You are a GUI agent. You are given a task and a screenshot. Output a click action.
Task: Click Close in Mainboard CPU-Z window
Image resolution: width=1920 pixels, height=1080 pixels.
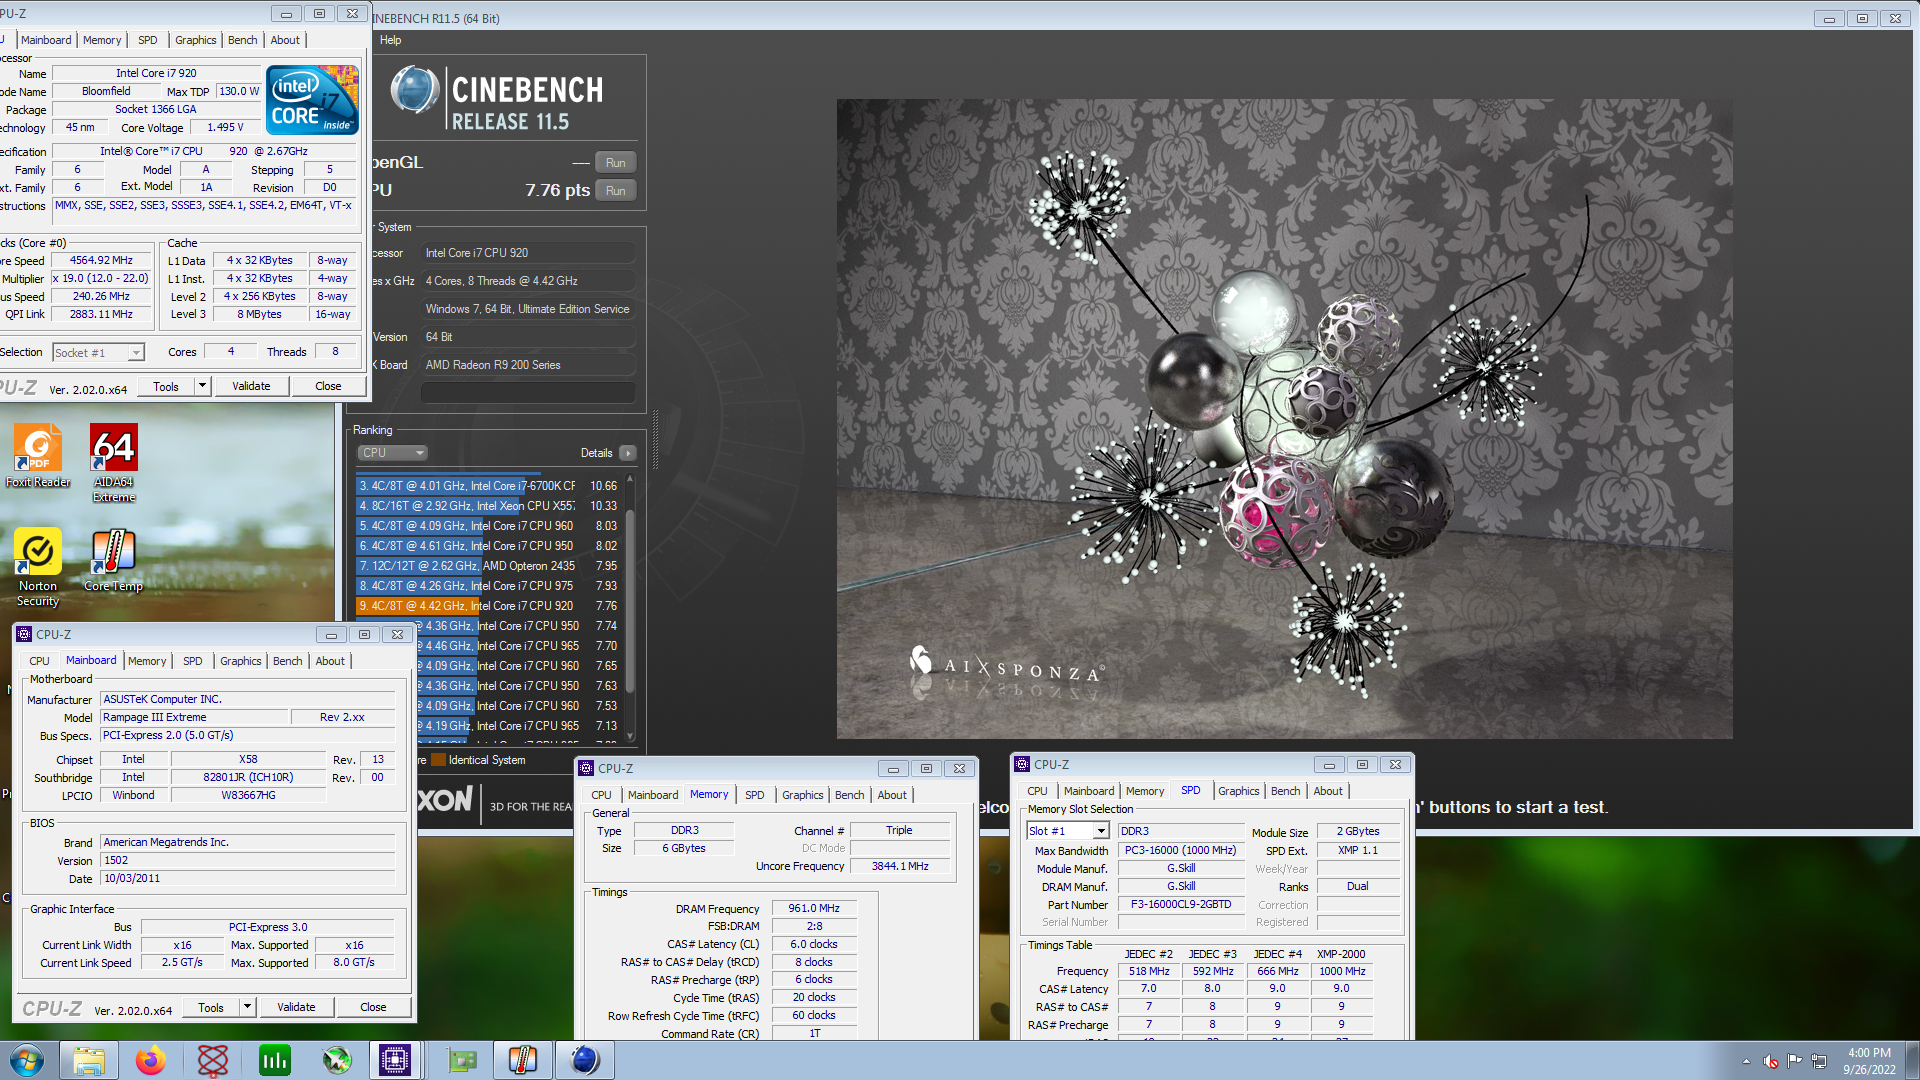point(373,1007)
